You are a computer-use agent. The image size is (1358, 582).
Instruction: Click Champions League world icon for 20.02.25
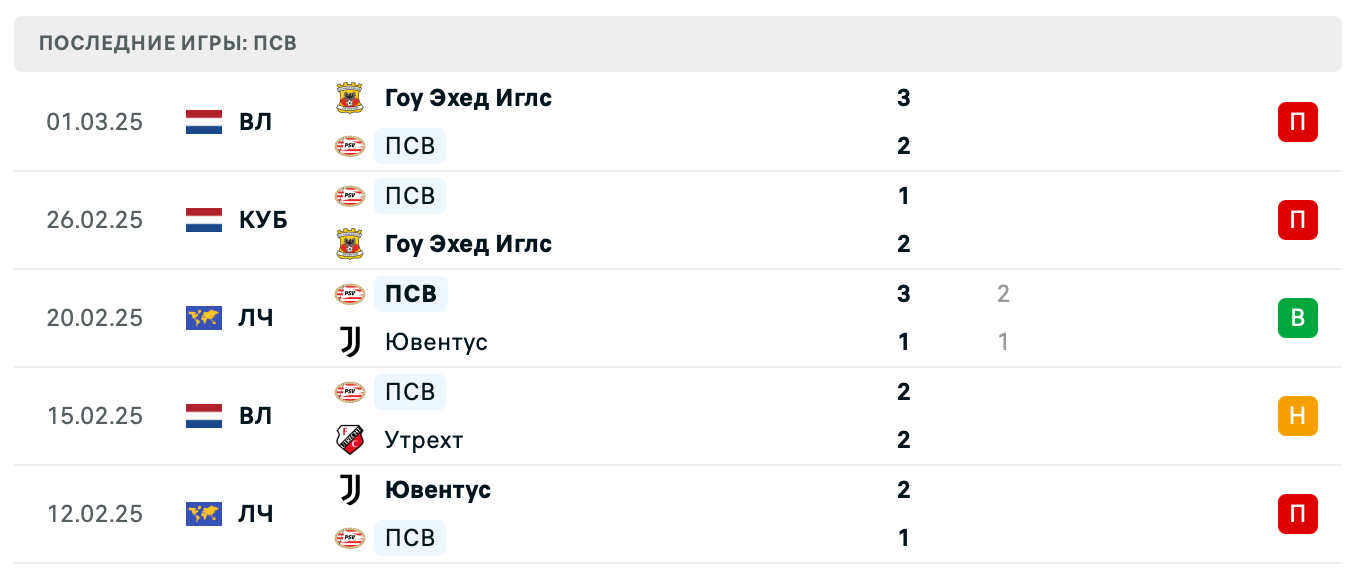click(x=204, y=318)
